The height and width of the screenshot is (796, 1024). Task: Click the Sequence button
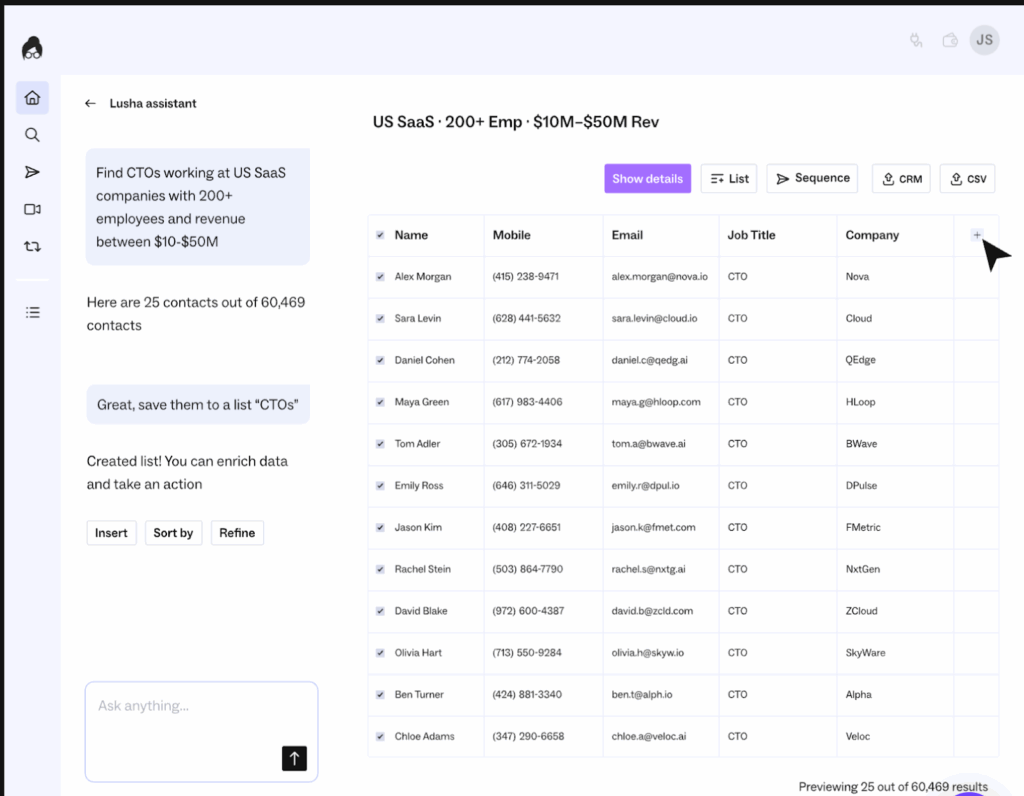(812, 179)
